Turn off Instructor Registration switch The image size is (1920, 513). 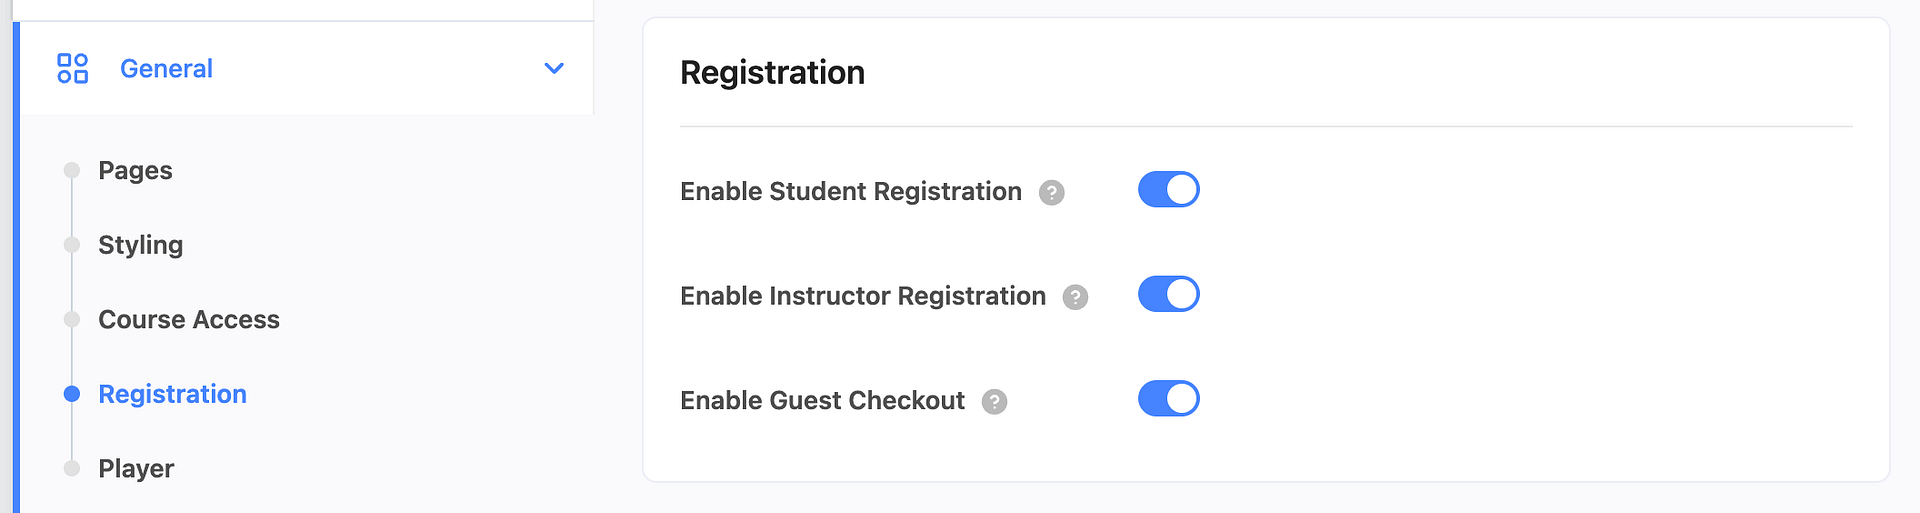[1168, 294]
